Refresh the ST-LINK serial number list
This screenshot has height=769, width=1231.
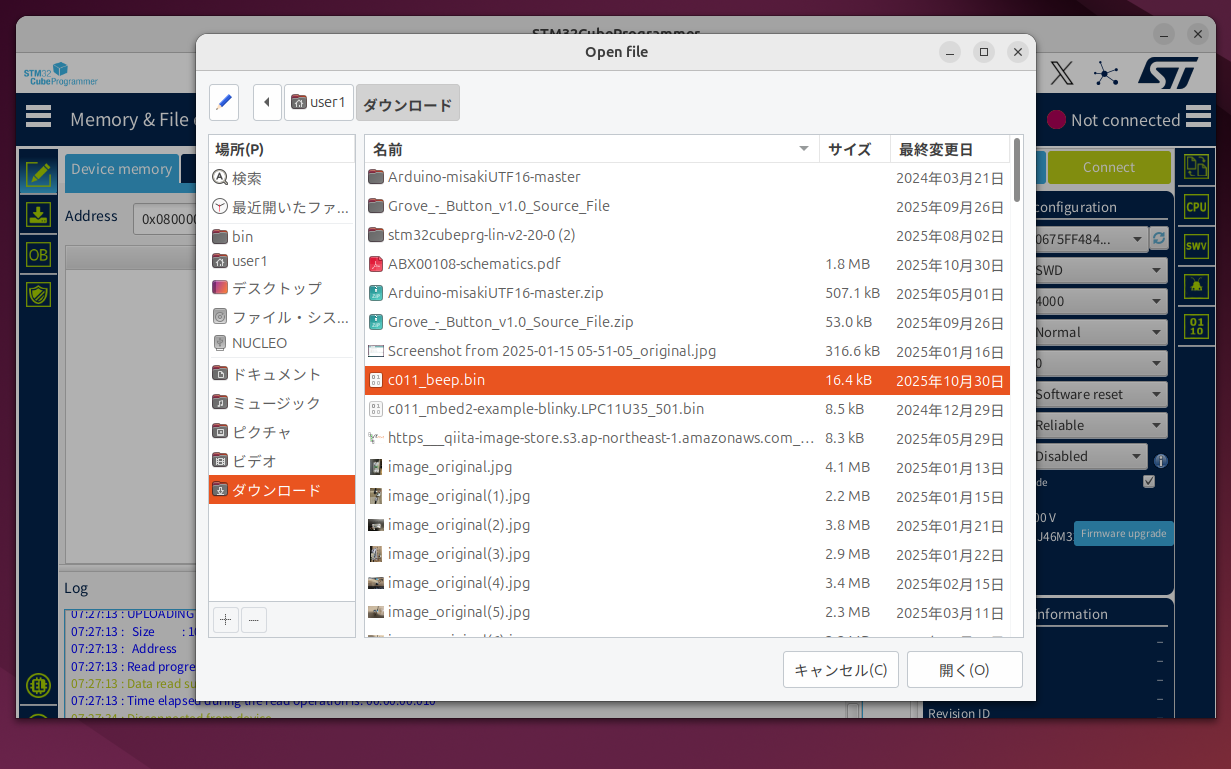click(x=1158, y=238)
